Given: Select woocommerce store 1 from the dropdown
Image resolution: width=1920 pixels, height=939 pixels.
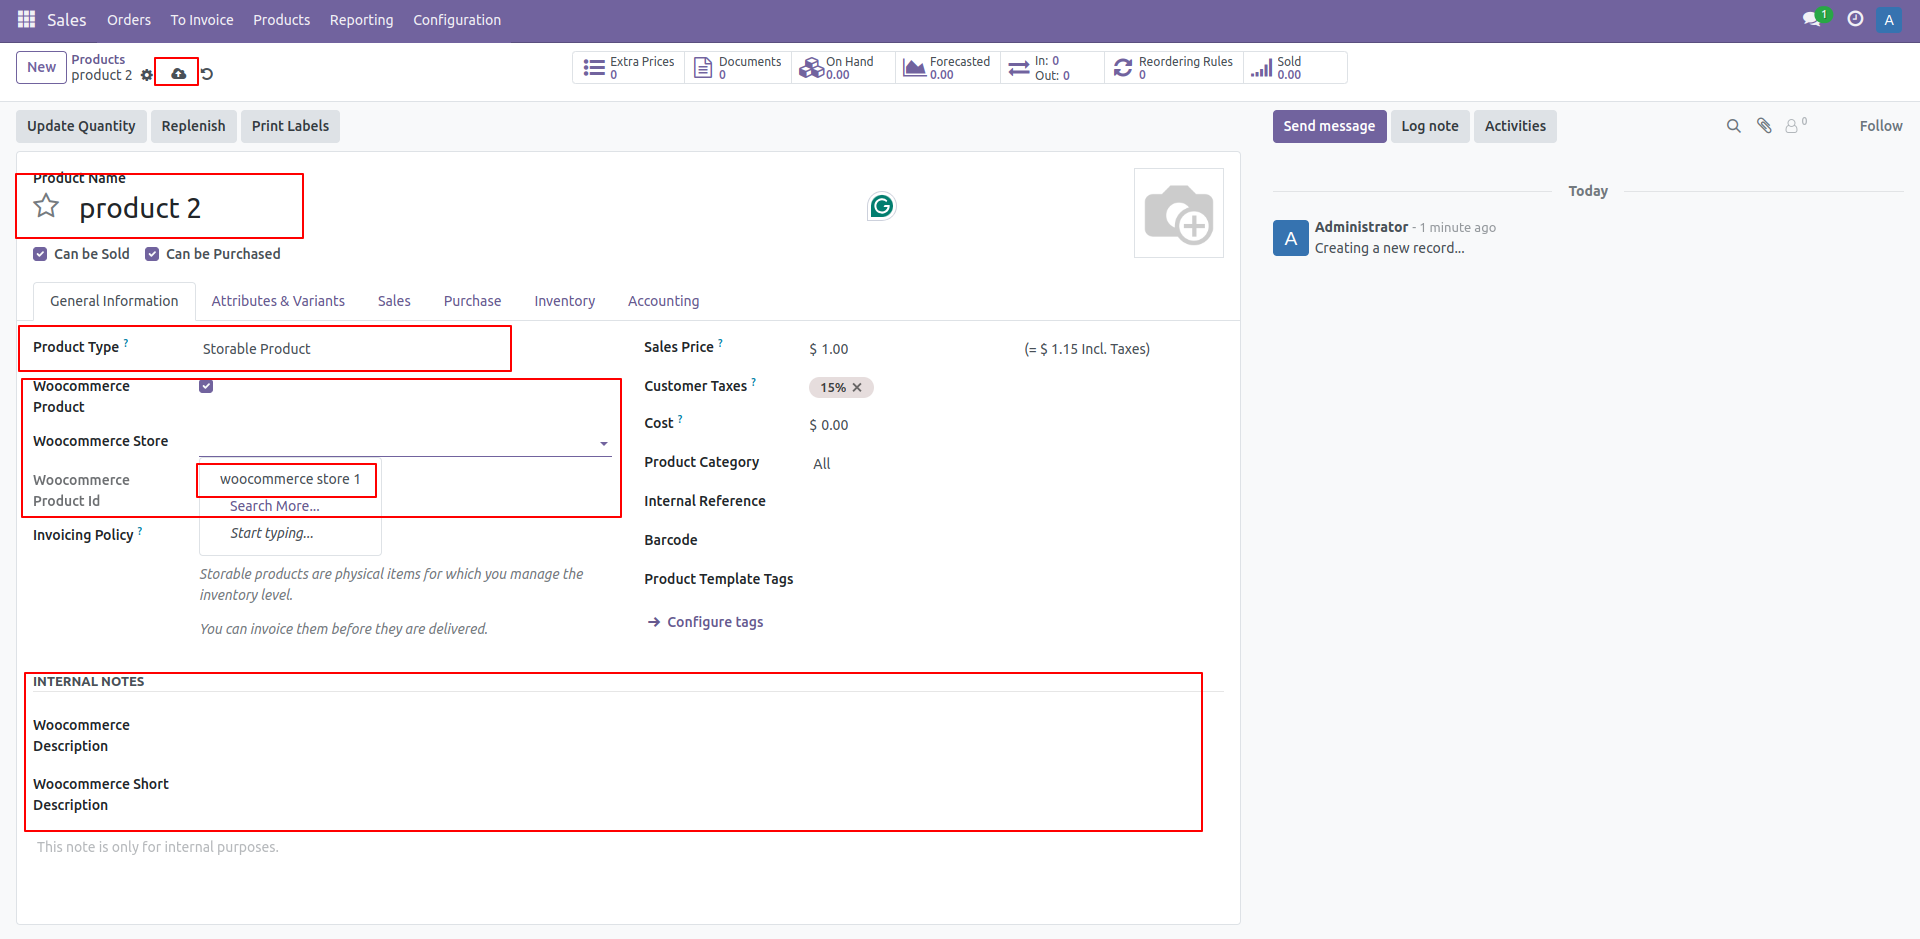Looking at the screenshot, I should (x=288, y=479).
